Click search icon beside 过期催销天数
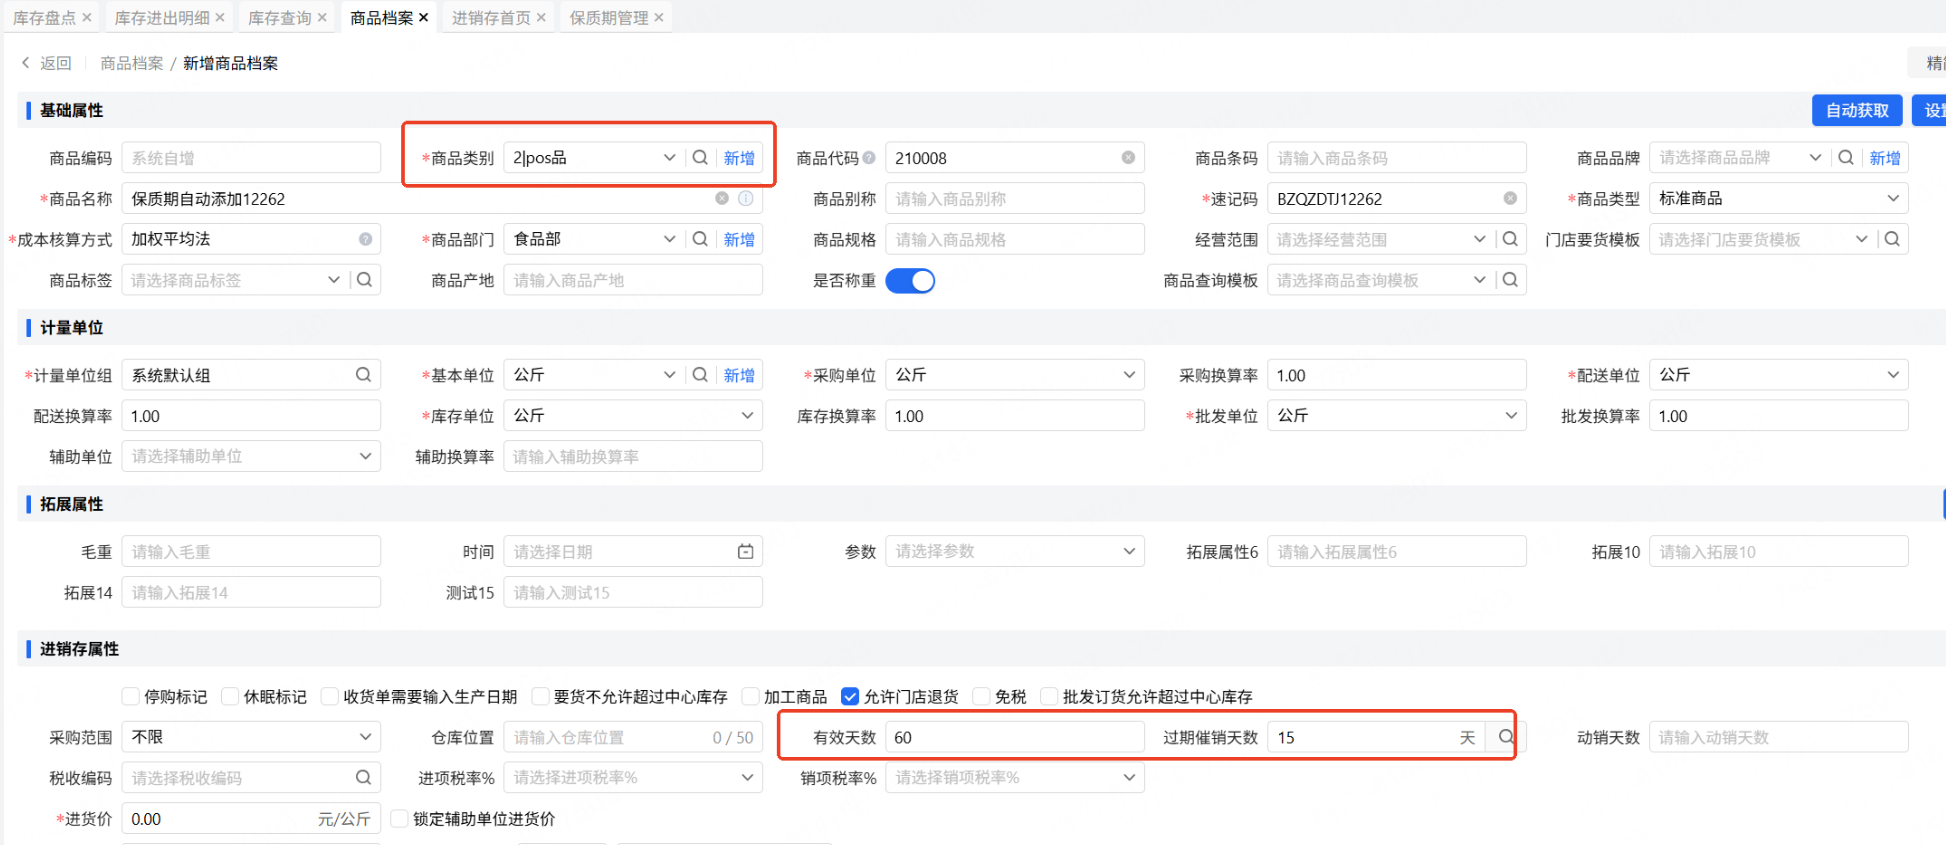The width and height of the screenshot is (1946, 845). point(1505,738)
